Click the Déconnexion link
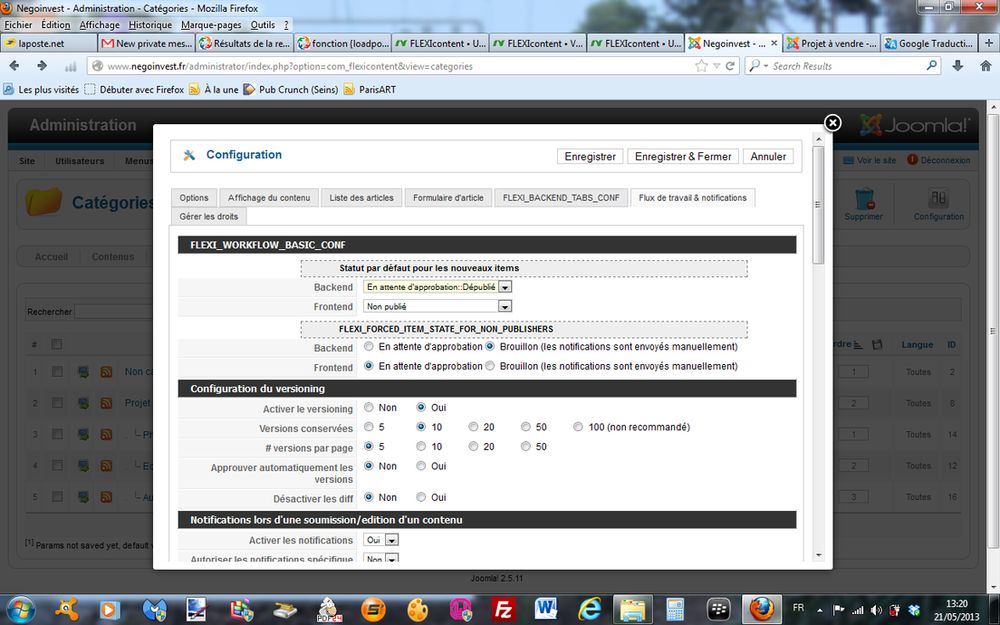The image size is (1000, 625). coord(938,160)
